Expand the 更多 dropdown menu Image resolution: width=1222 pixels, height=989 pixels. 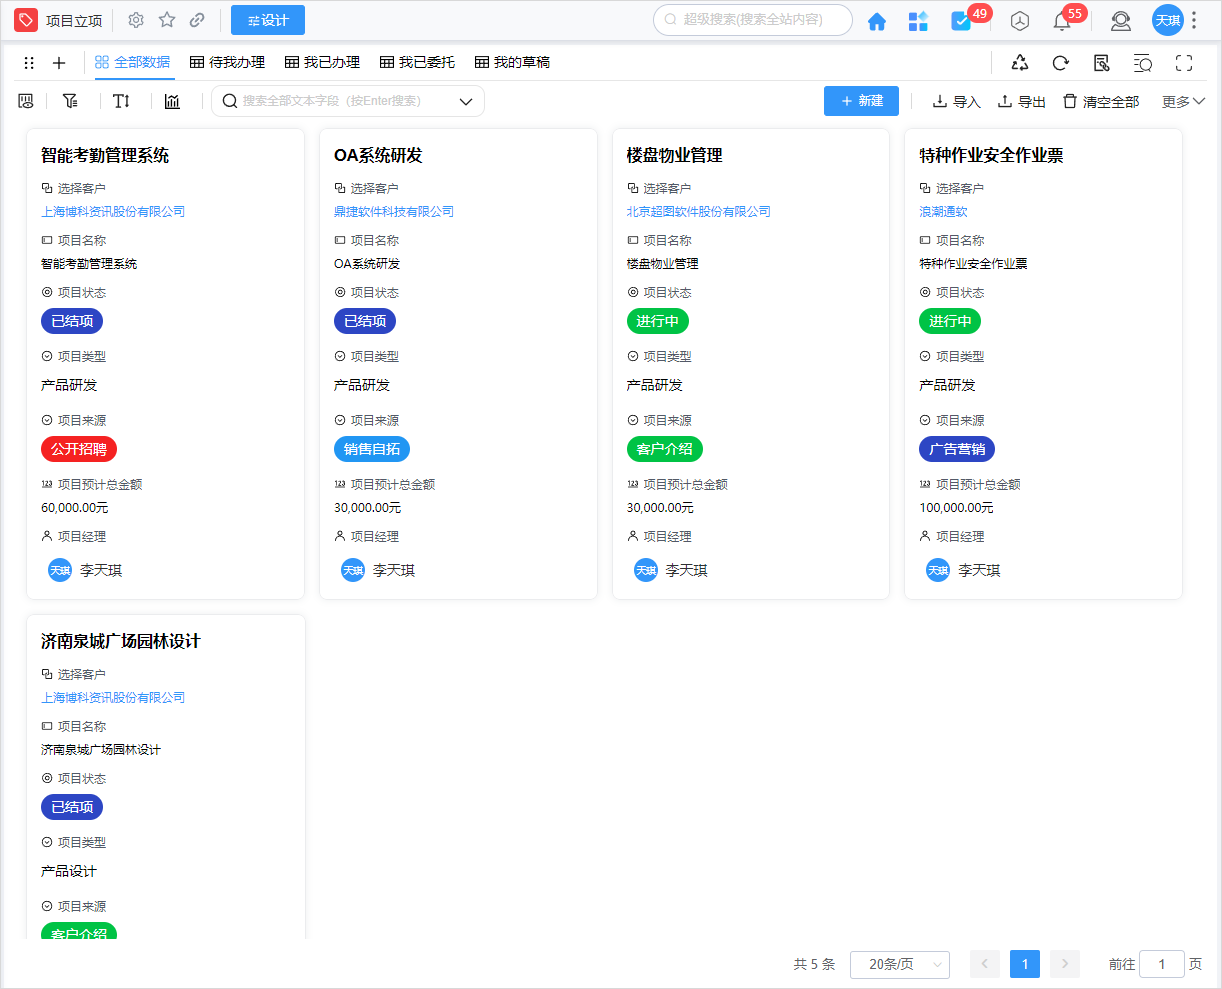[1181, 100]
